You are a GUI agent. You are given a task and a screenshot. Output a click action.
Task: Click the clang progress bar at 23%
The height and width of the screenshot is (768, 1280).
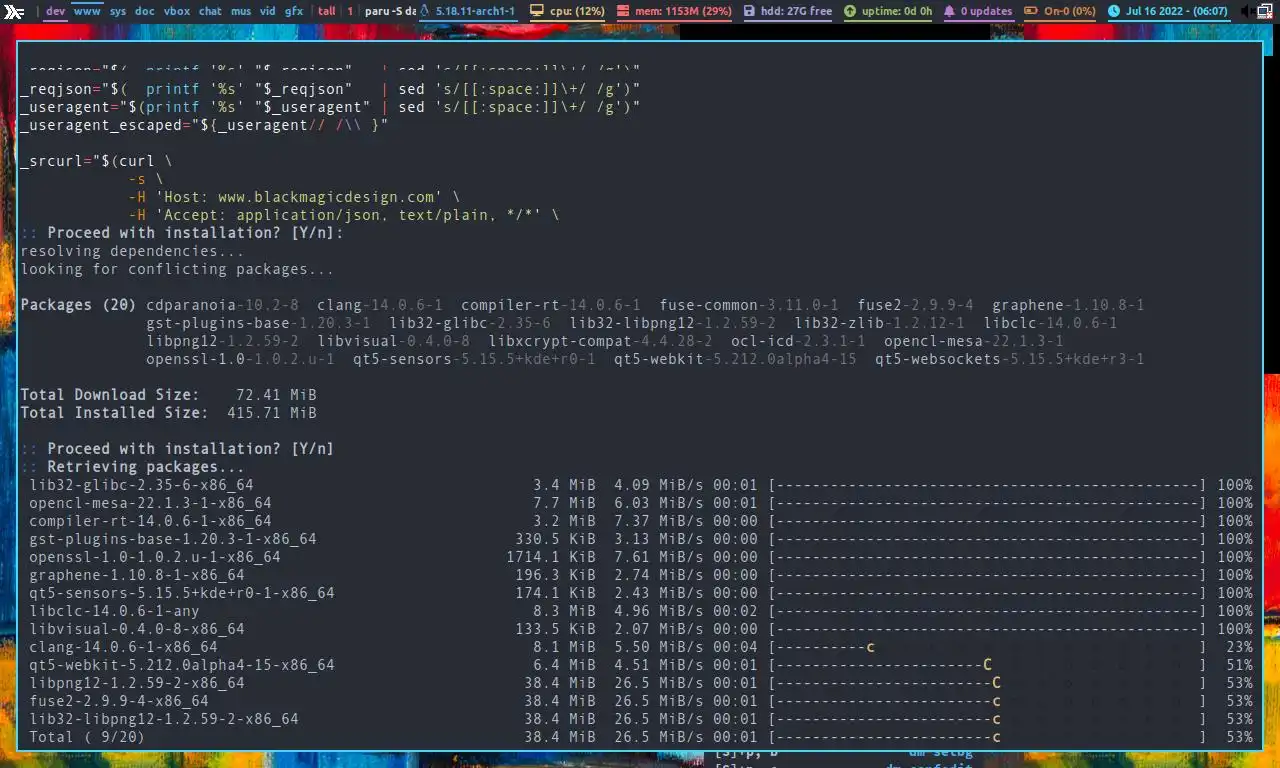point(987,647)
